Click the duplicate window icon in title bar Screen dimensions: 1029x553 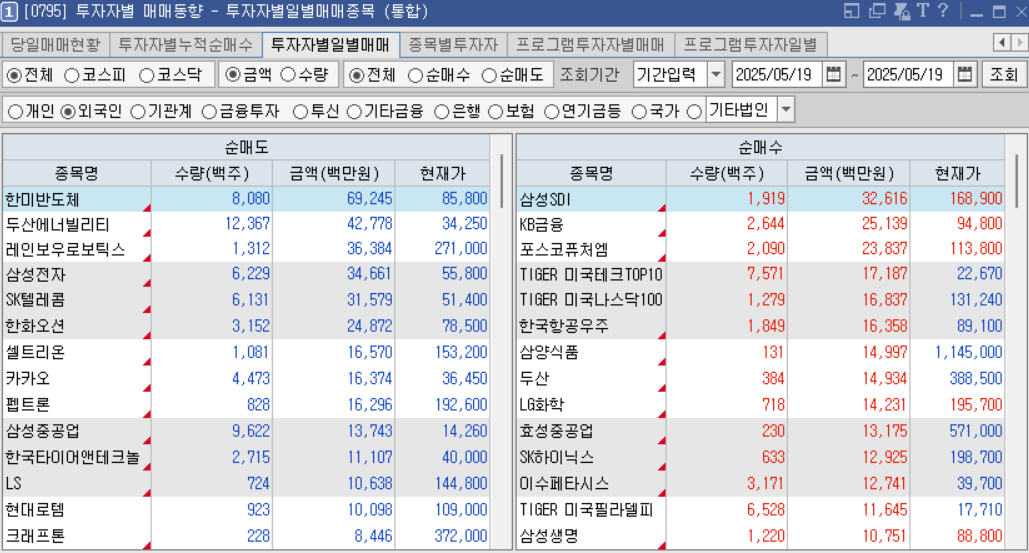pyautogui.click(x=877, y=11)
